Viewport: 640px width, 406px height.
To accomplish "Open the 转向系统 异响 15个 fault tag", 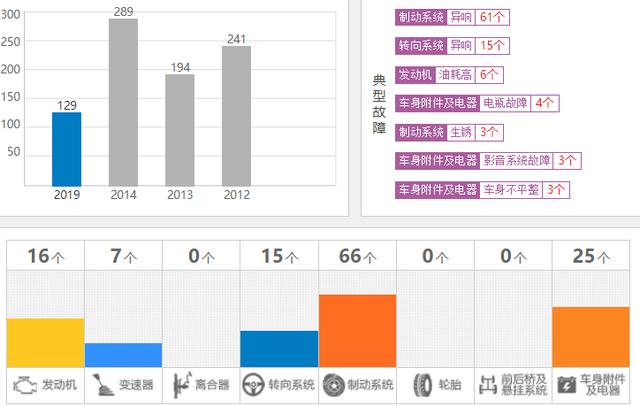I will click(x=452, y=46).
